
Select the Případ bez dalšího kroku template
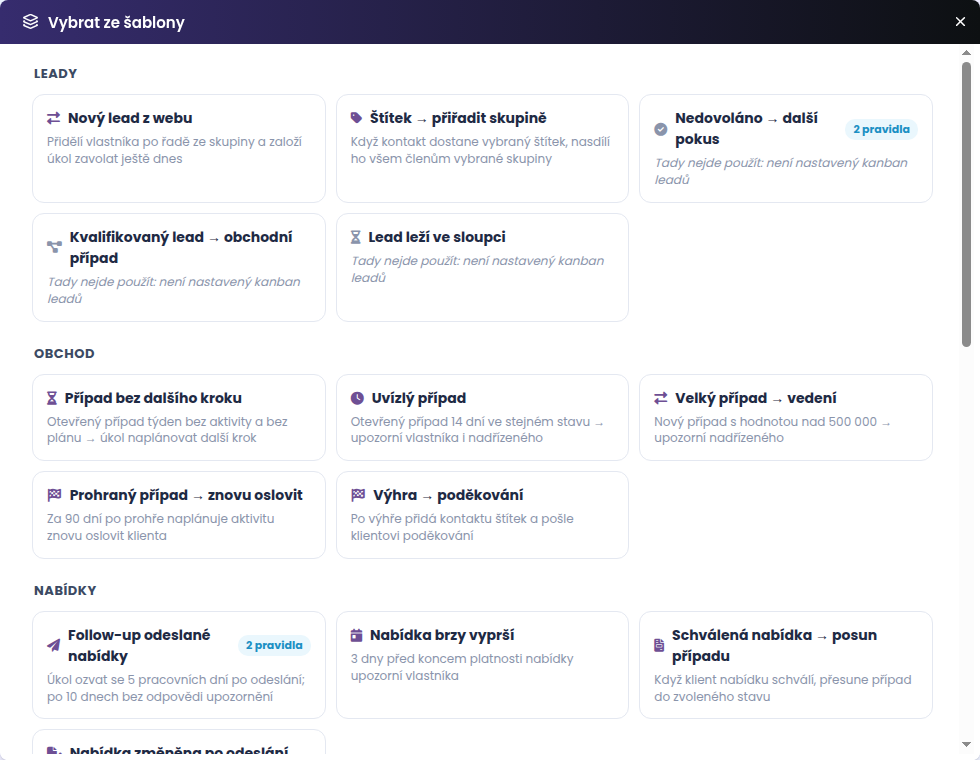(179, 418)
